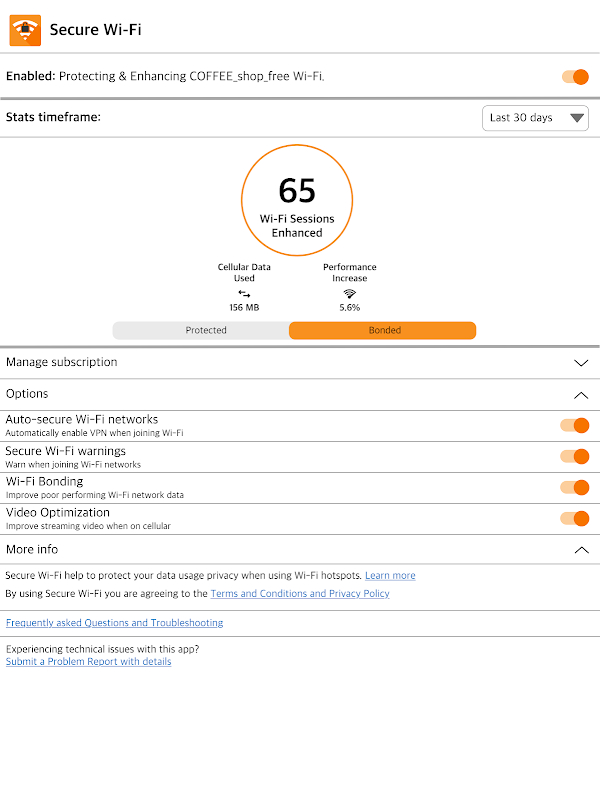Viewport: 600px width, 800px height.
Task: Click Submit a Problem Report with details
Action: click(89, 662)
